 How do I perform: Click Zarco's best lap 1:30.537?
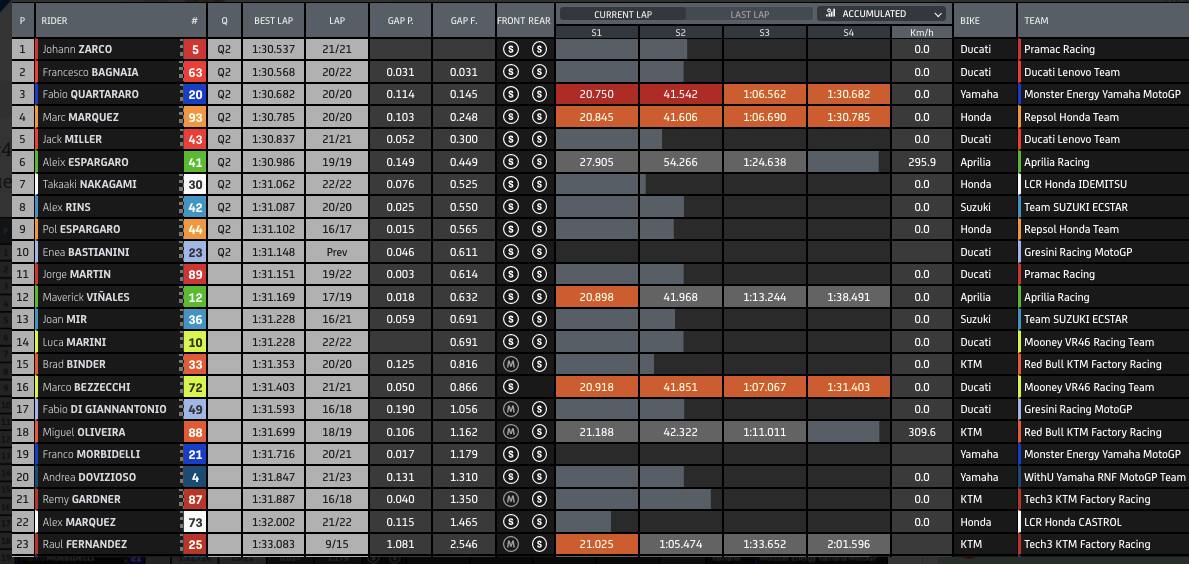pyautogui.click(x=274, y=49)
